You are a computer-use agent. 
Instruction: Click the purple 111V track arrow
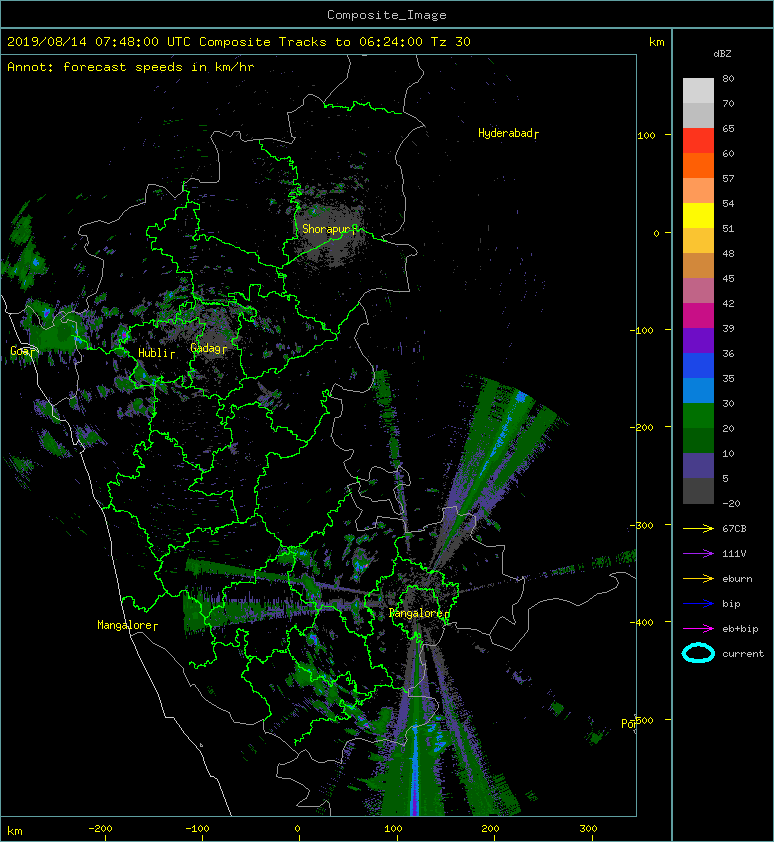click(698, 554)
